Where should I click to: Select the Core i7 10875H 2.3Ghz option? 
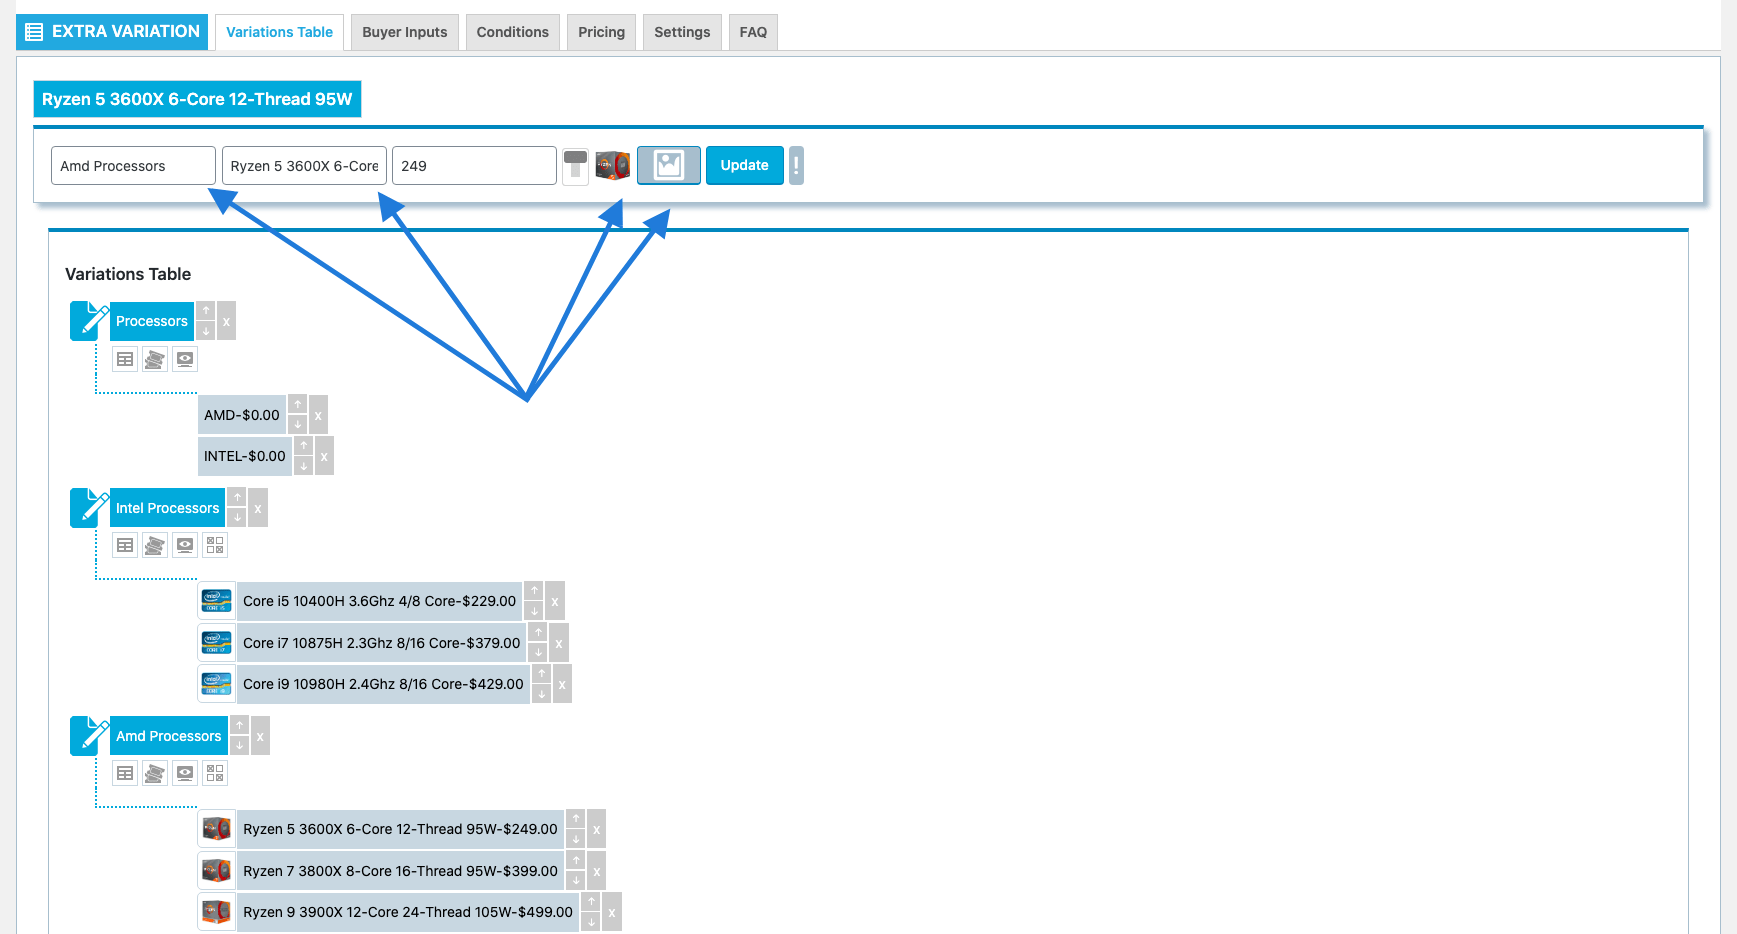click(382, 643)
